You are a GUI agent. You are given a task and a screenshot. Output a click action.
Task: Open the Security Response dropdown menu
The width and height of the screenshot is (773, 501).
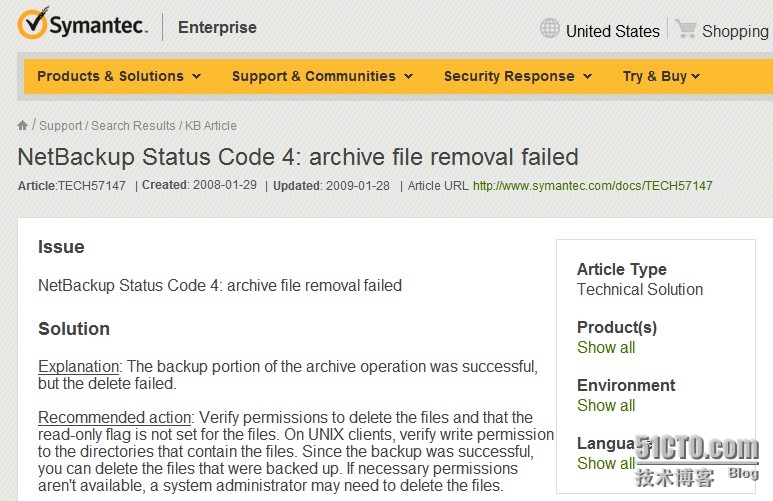pos(517,76)
